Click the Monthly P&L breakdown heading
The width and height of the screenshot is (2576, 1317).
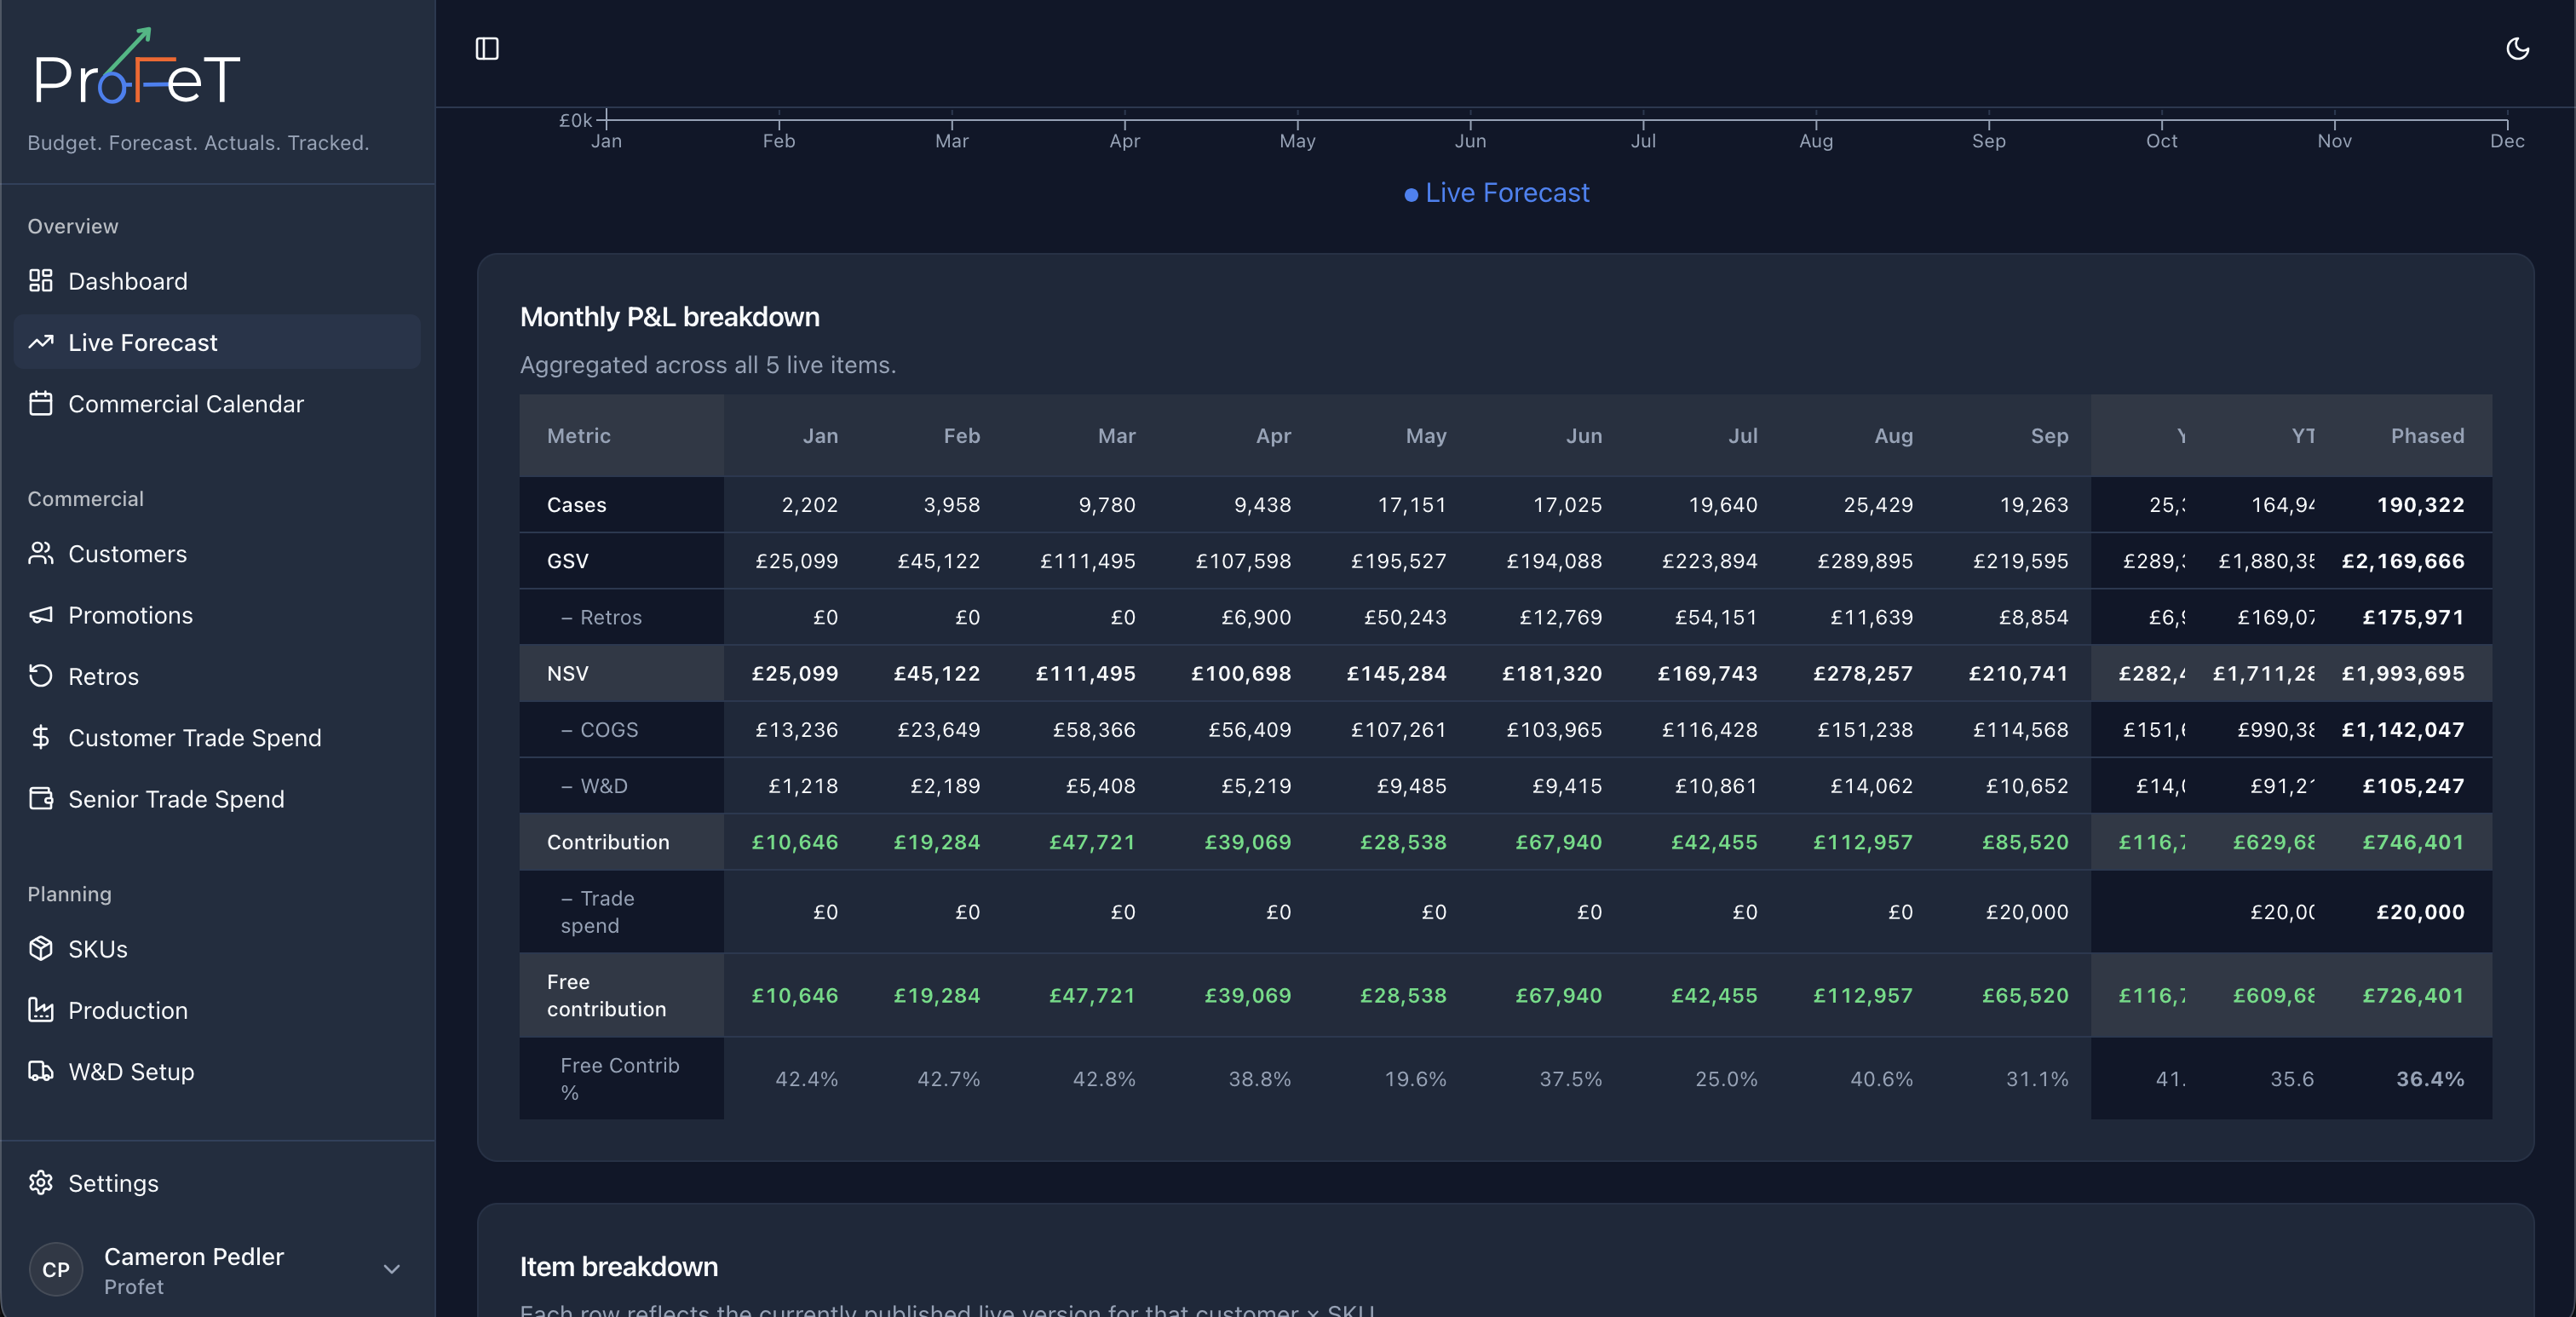click(669, 316)
